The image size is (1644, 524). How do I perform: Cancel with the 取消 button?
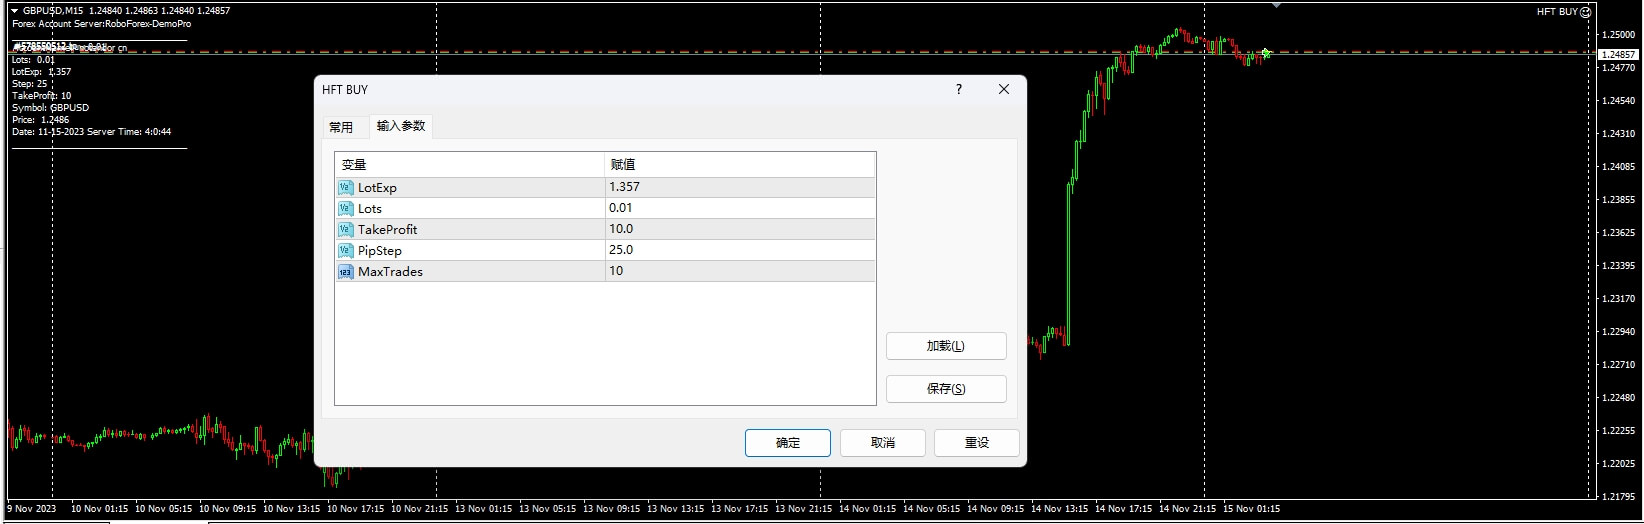pyautogui.click(x=883, y=443)
